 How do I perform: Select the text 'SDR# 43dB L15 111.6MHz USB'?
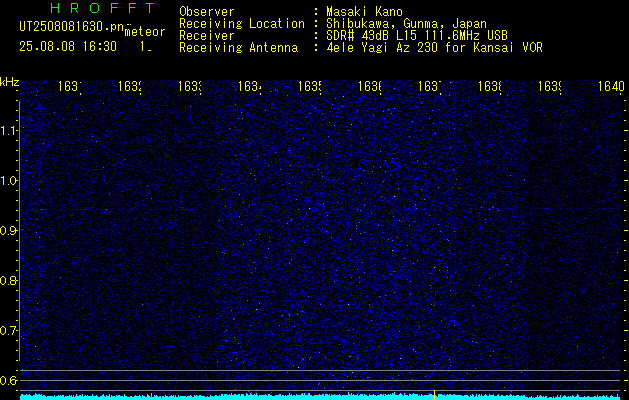click(x=417, y=36)
